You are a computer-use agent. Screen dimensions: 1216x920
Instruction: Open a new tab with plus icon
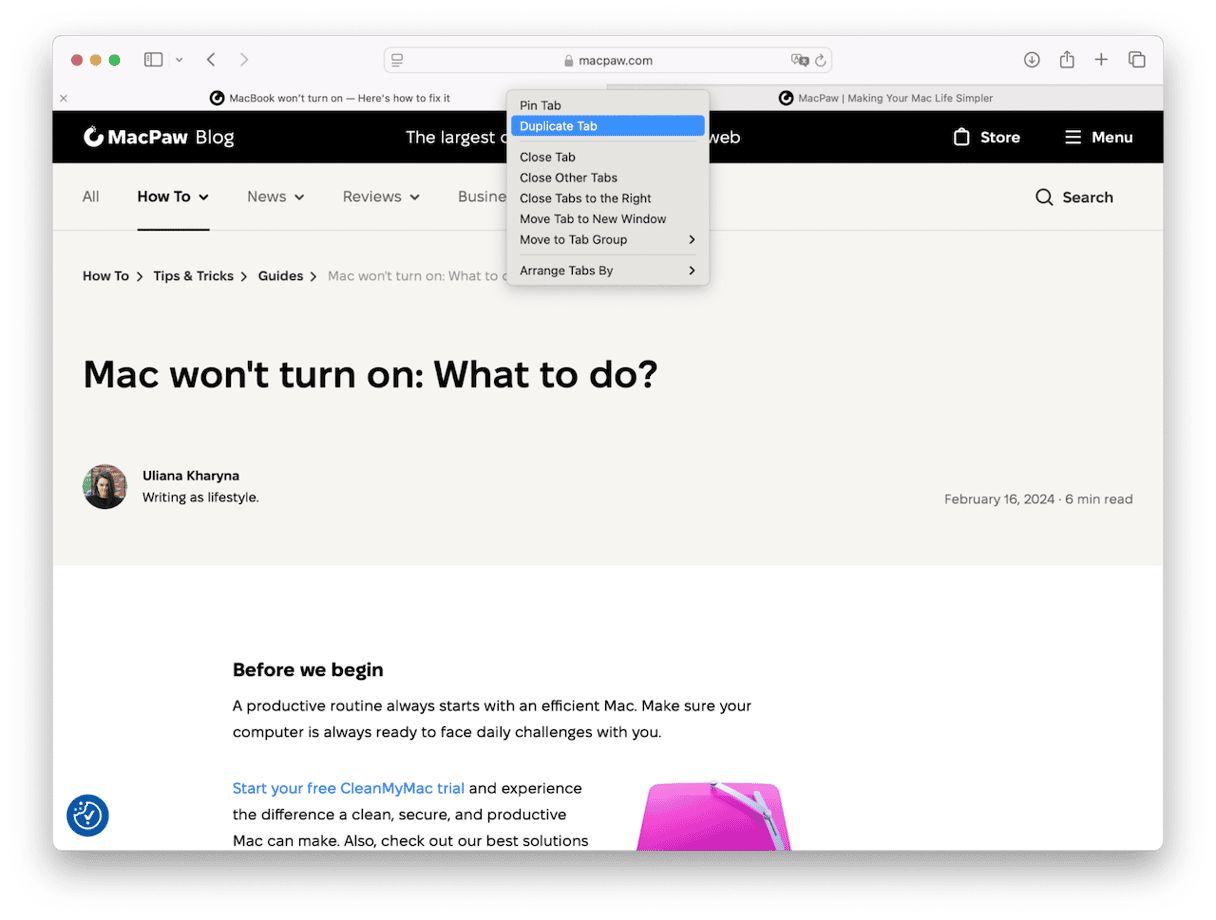(1101, 60)
